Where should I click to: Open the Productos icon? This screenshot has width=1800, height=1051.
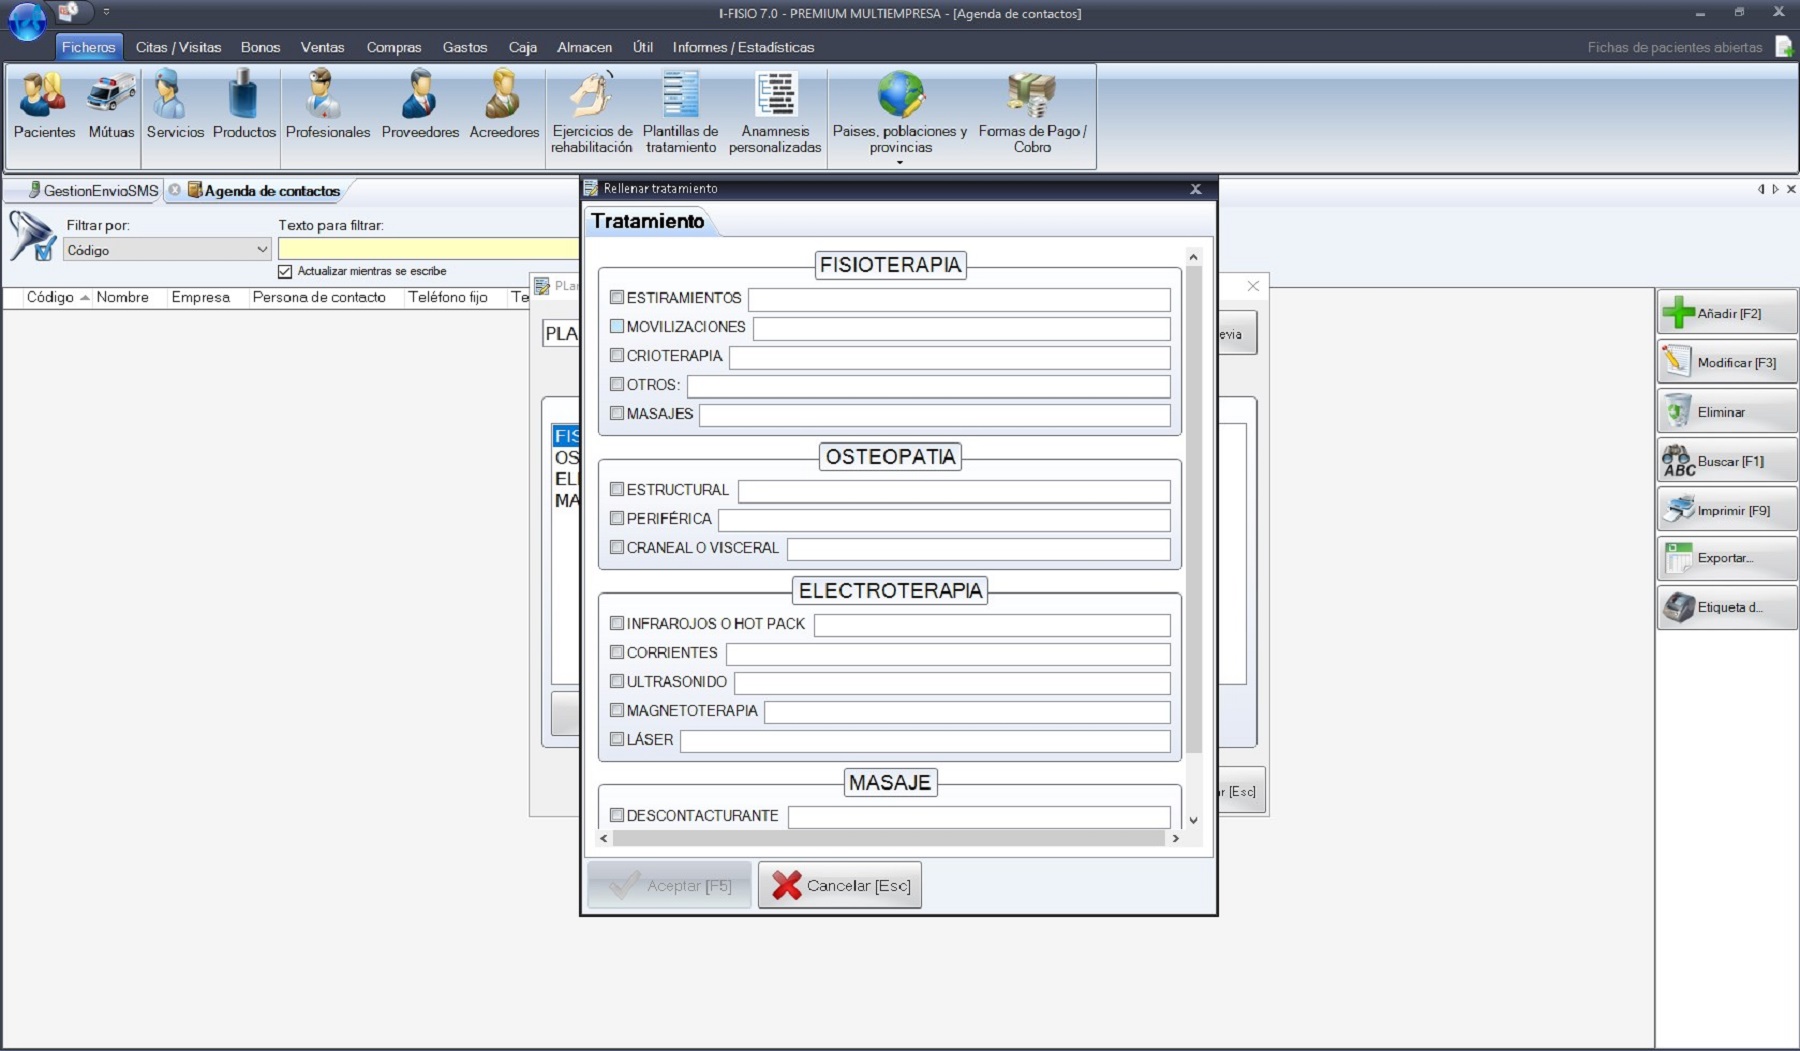click(244, 106)
